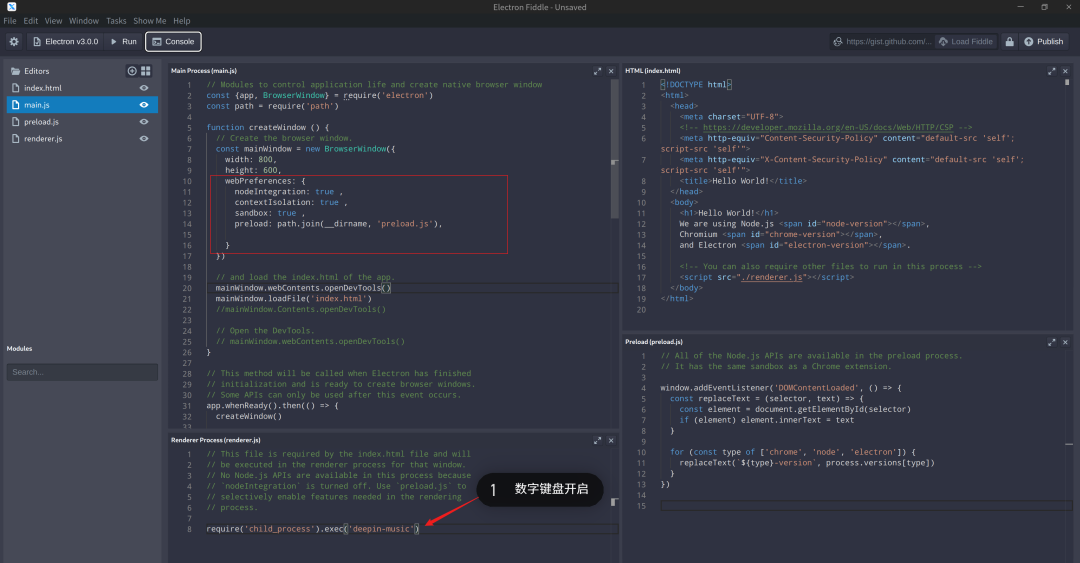Click the developer.mozilla.org CSP link in HTML
This screenshot has height=563, width=1080.
pyautogui.click(x=828, y=127)
